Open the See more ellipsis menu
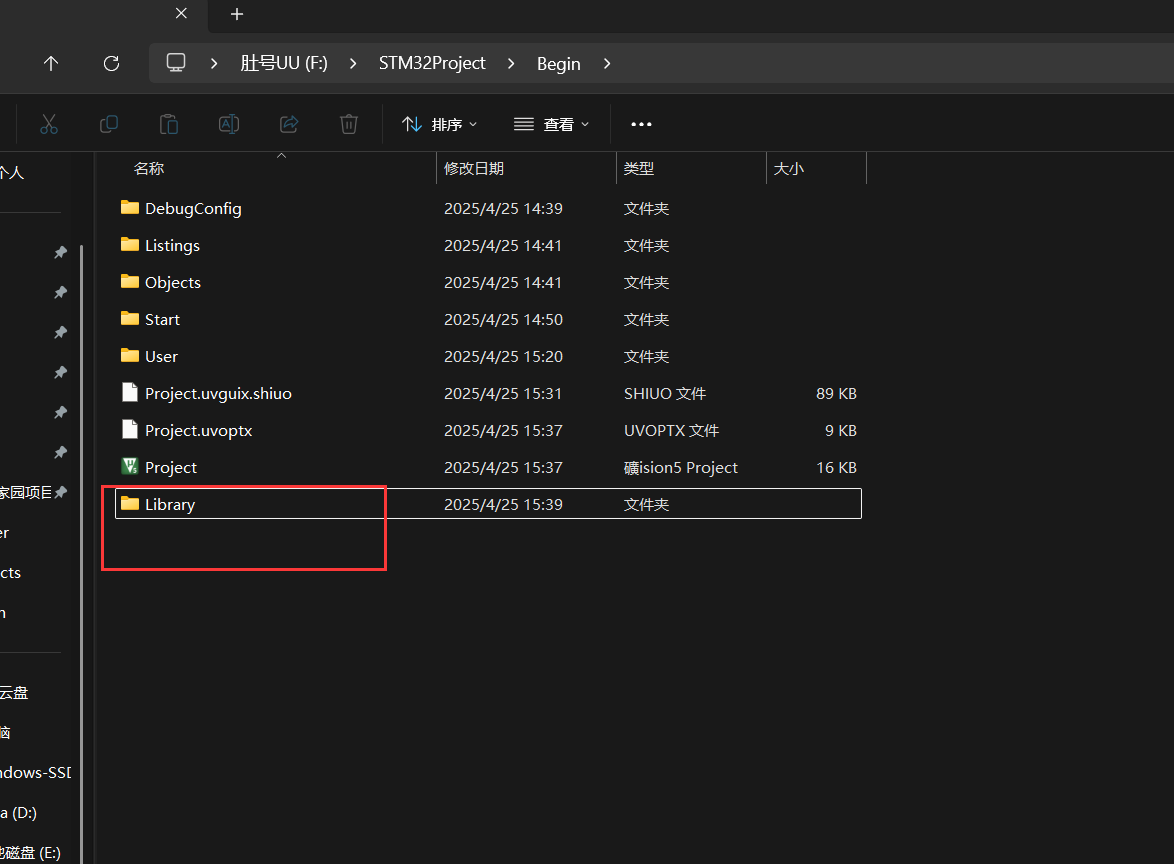This screenshot has height=864, width=1174. point(641,124)
